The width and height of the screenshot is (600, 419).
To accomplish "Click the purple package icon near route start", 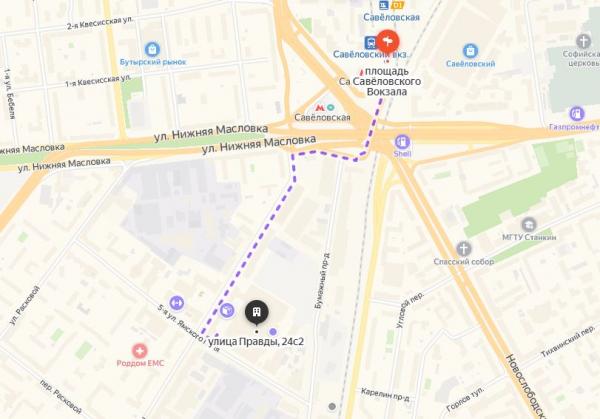I will [x=227, y=310].
